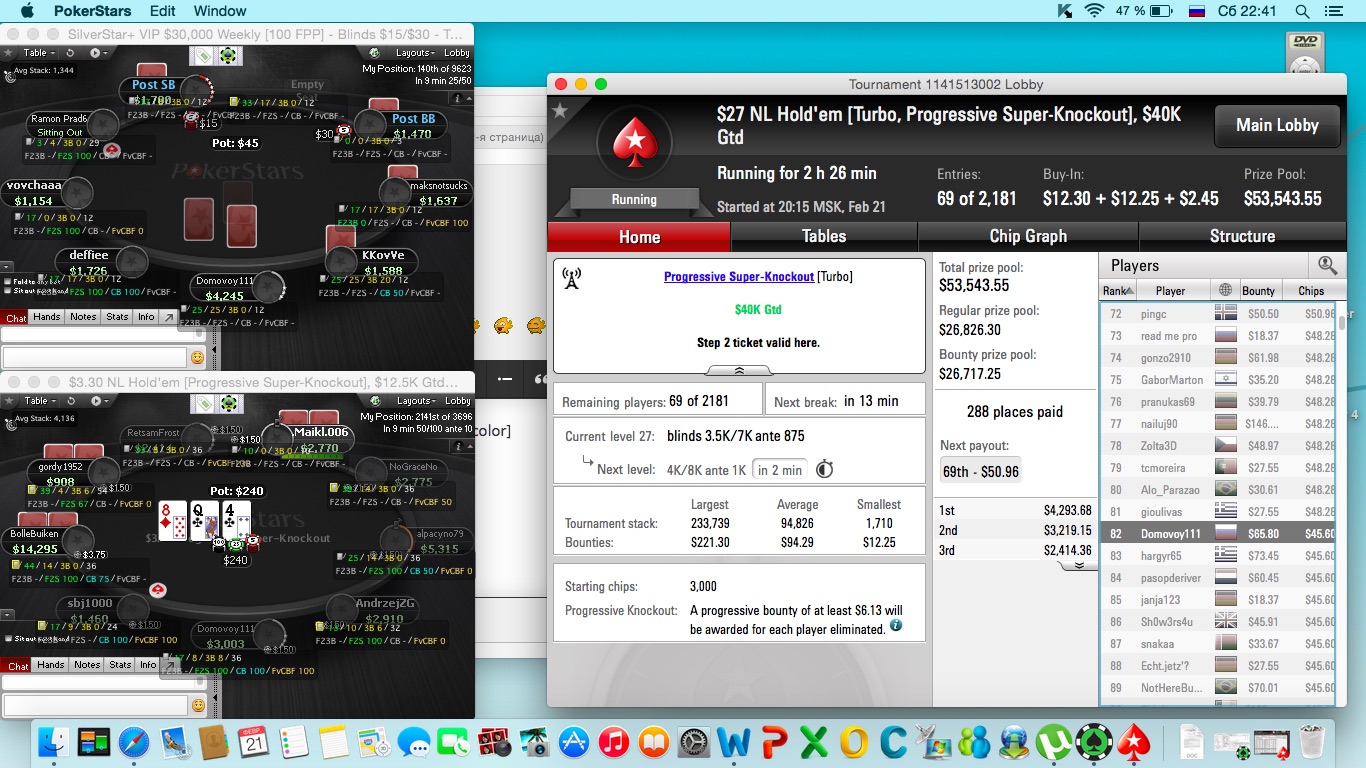Switch to the Structure tab
This screenshot has height=768, width=1366.
(x=1242, y=236)
